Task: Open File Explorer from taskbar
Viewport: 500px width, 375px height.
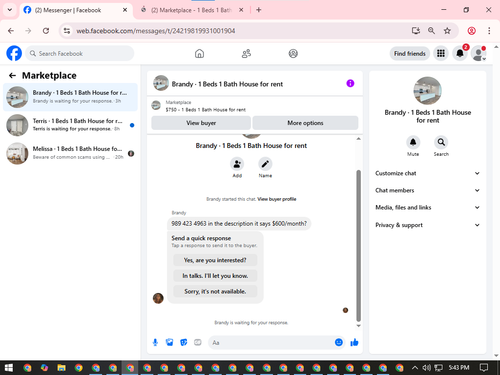Action: pyautogui.click(x=61, y=368)
